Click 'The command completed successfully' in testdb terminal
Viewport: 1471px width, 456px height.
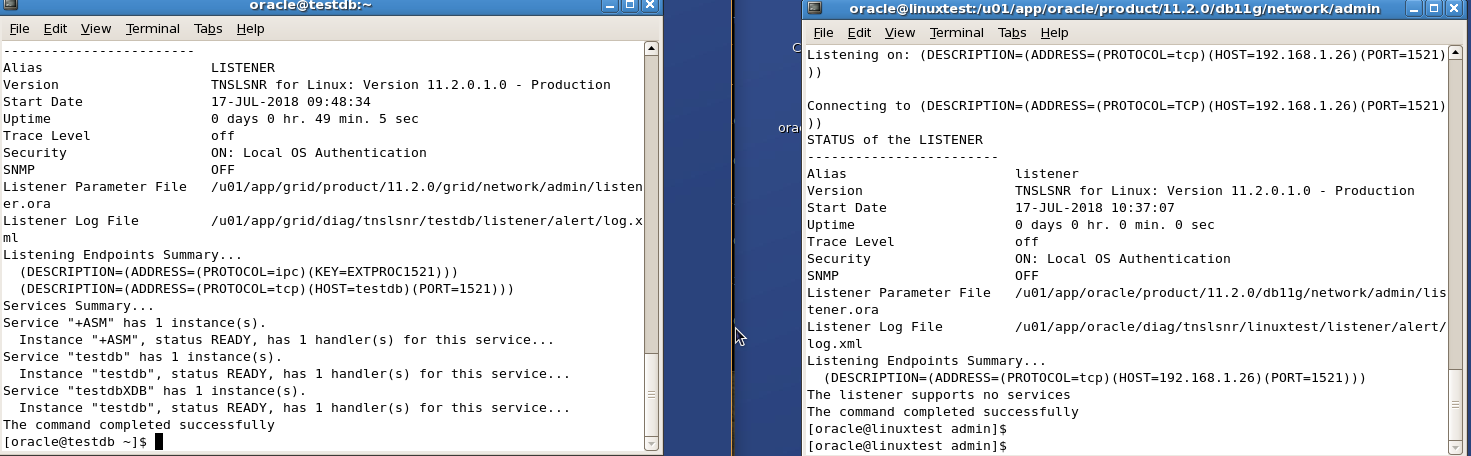139,425
